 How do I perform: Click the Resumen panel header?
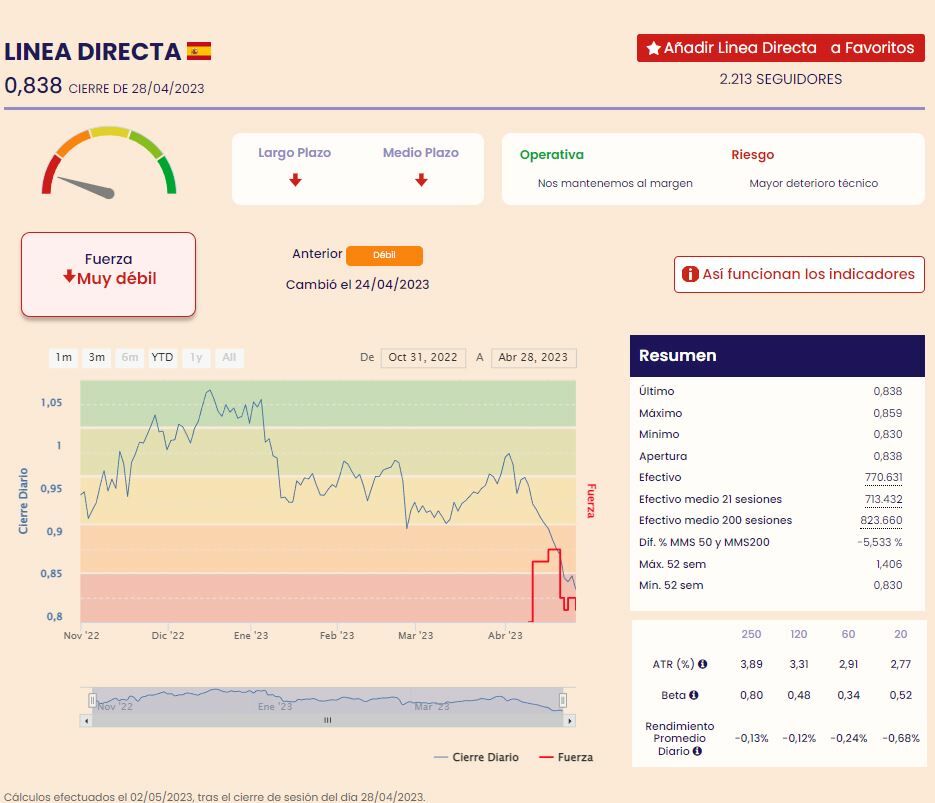(x=777, y=355)
